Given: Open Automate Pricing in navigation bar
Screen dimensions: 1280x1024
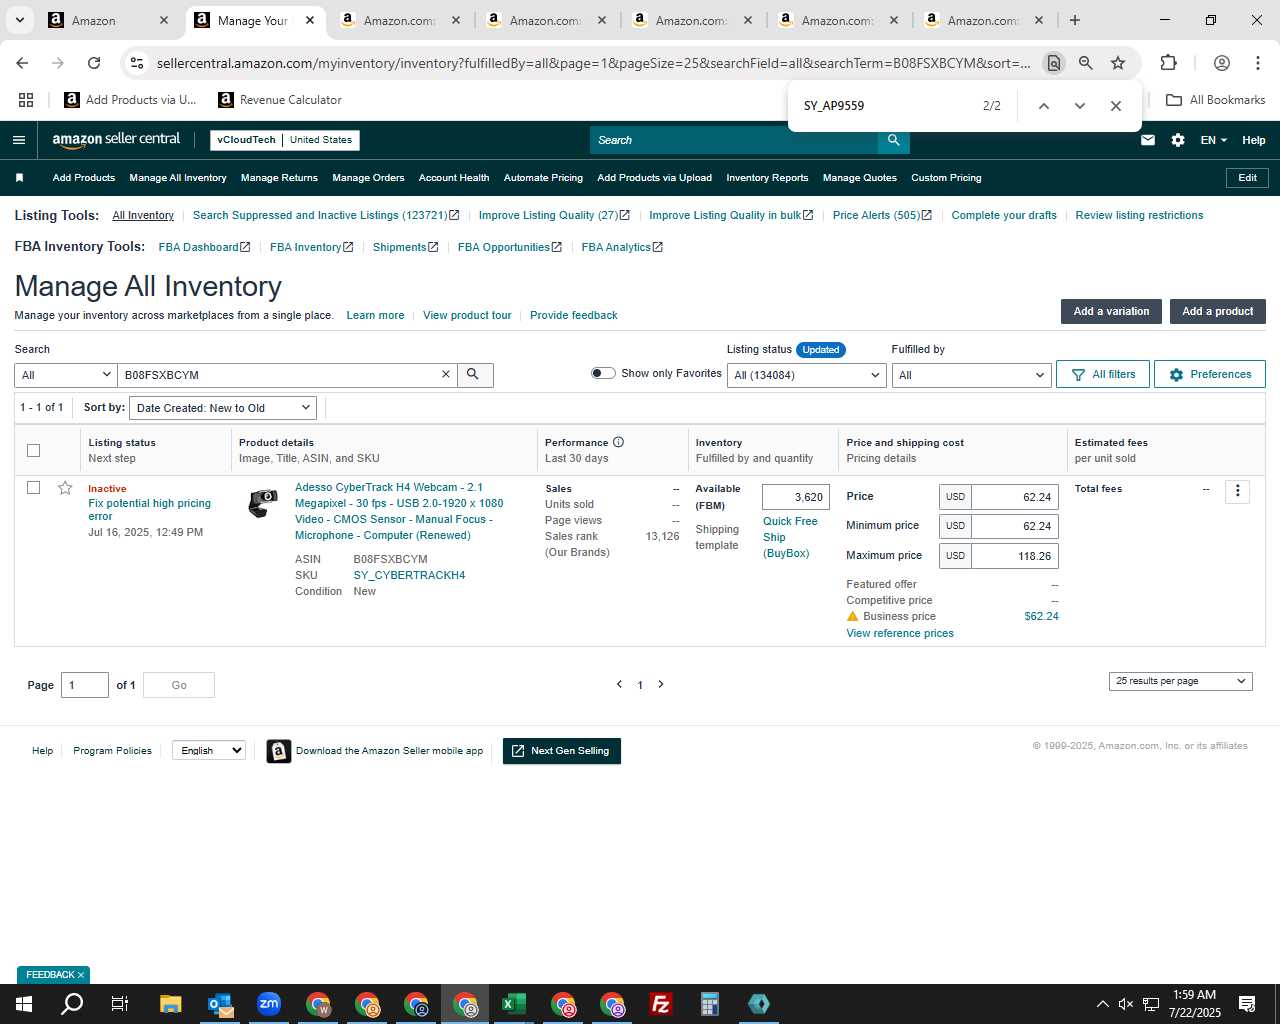Looking at the screenshot, I should (543, 178).
